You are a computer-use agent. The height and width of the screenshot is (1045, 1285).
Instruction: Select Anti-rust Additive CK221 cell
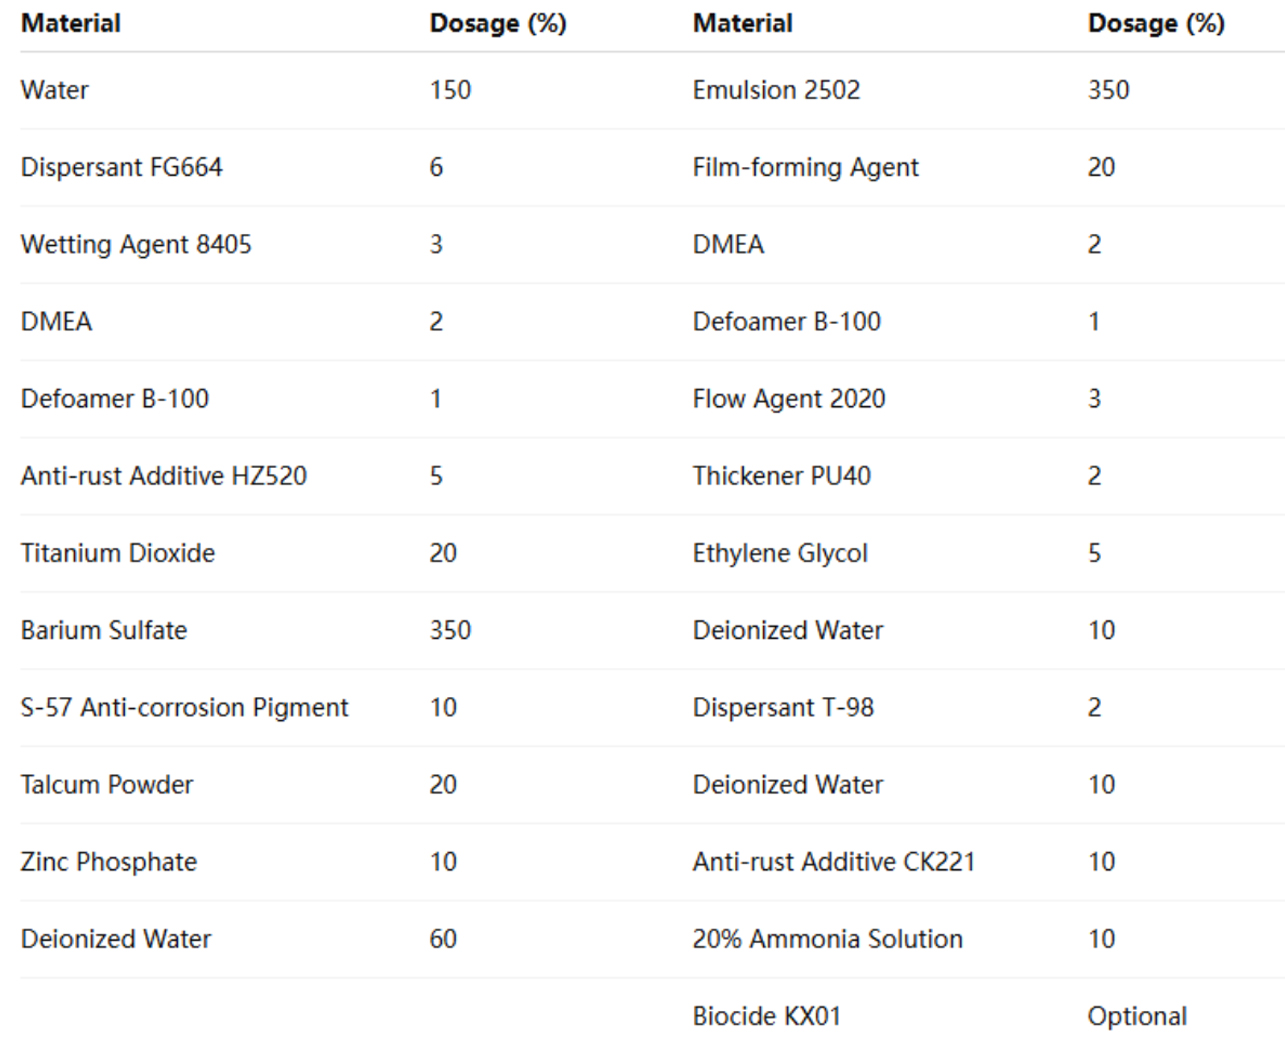[x=834, y=862]
